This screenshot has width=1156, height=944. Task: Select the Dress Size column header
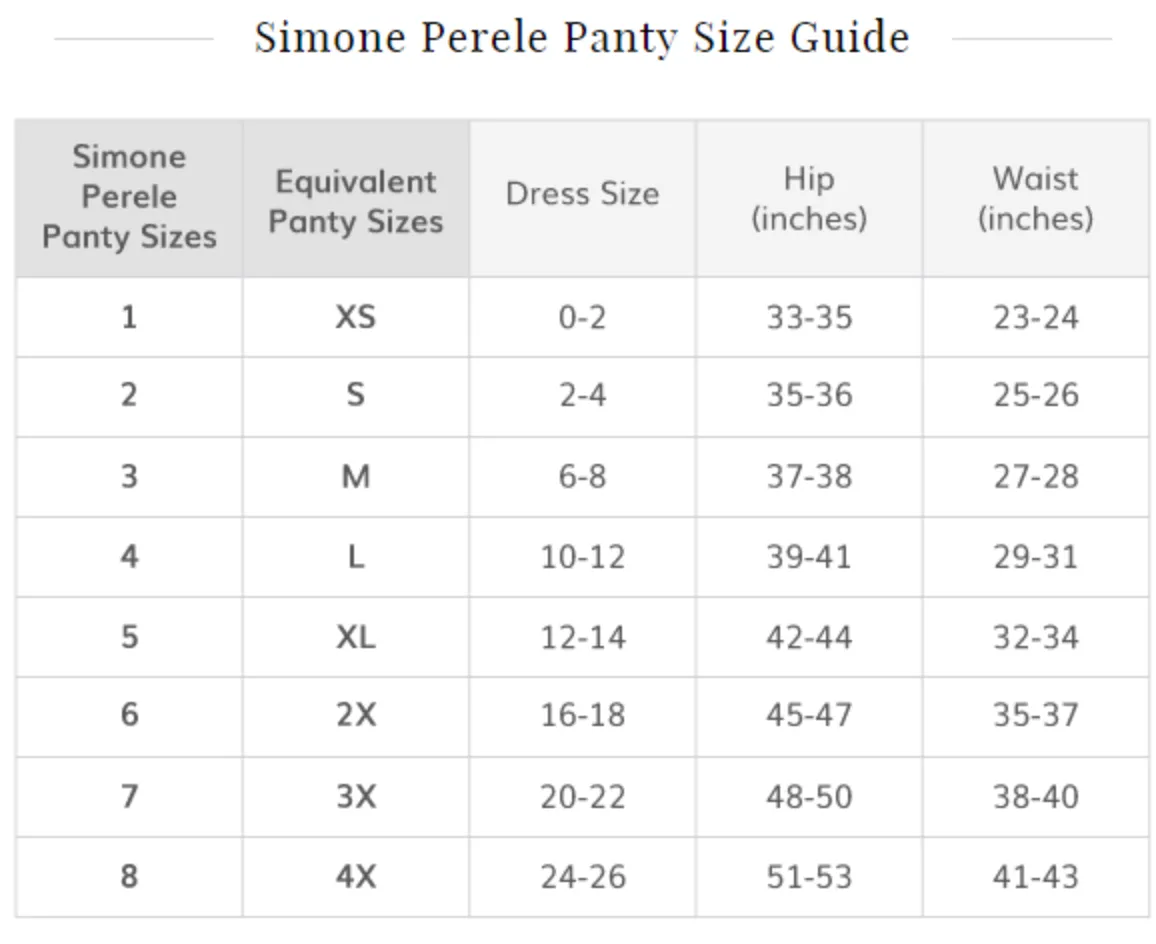pyautogui.click(x=582, y=198)
